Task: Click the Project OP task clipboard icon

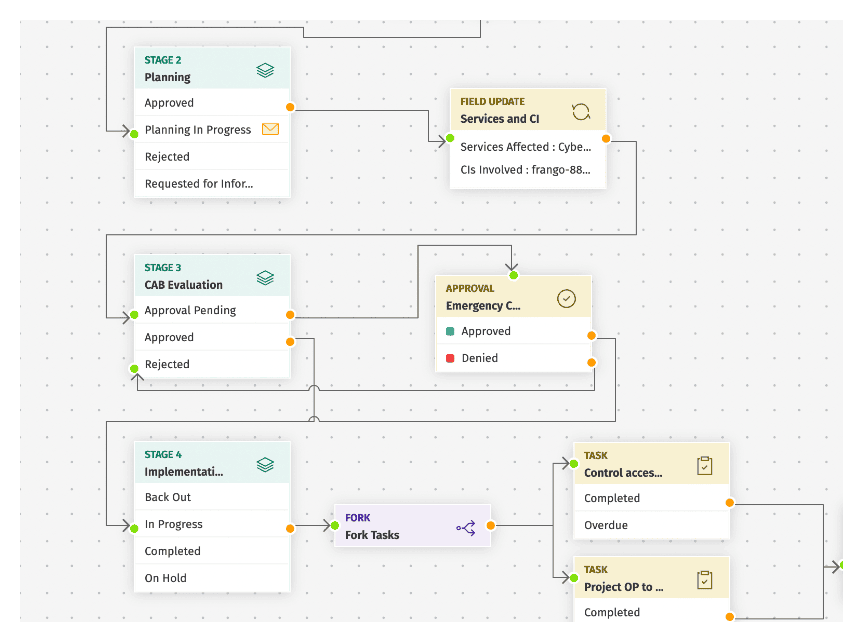Action: coord(705,579)
